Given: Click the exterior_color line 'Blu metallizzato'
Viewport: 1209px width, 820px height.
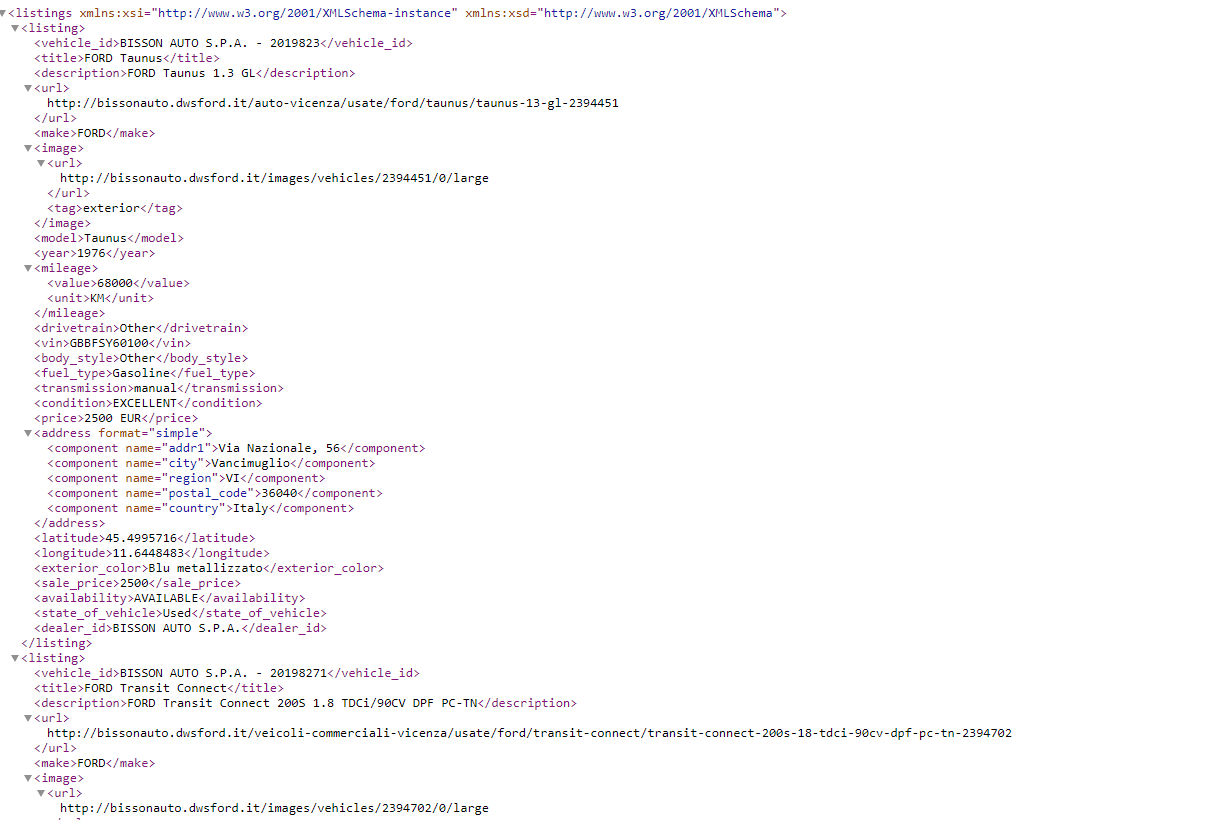Looking at the screenshot, I should pos(209,568).
